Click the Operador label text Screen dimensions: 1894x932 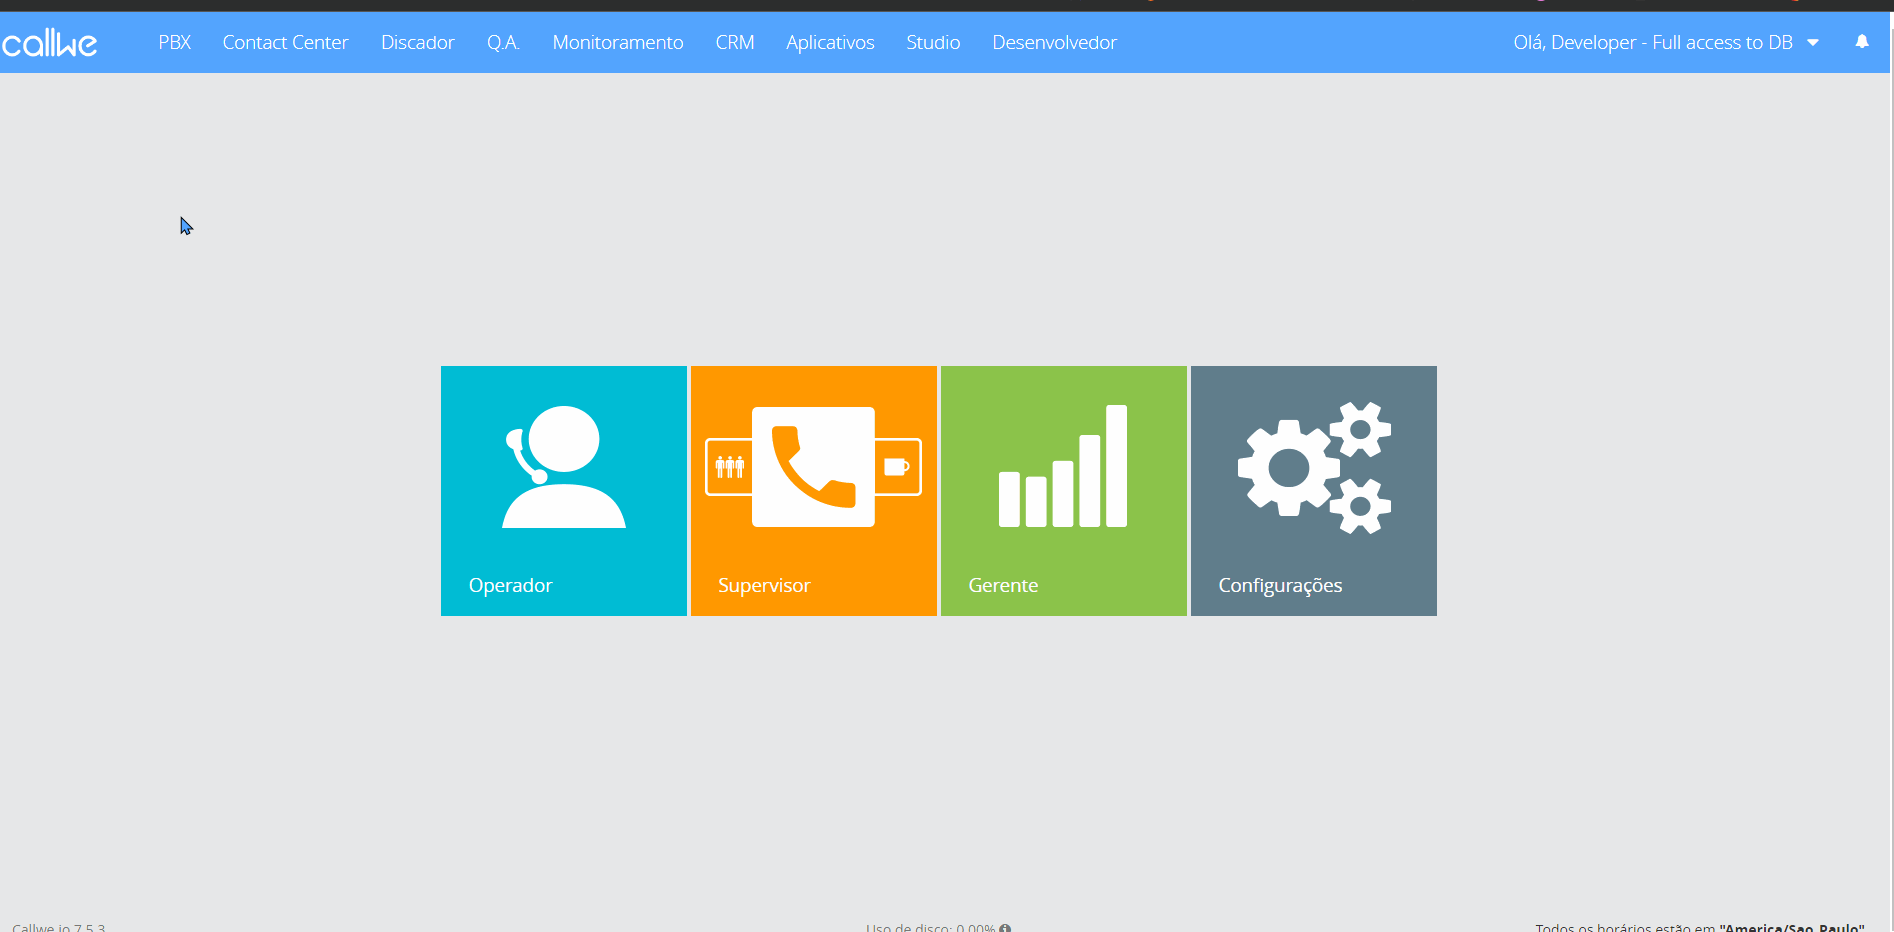(x=511, y=585)
